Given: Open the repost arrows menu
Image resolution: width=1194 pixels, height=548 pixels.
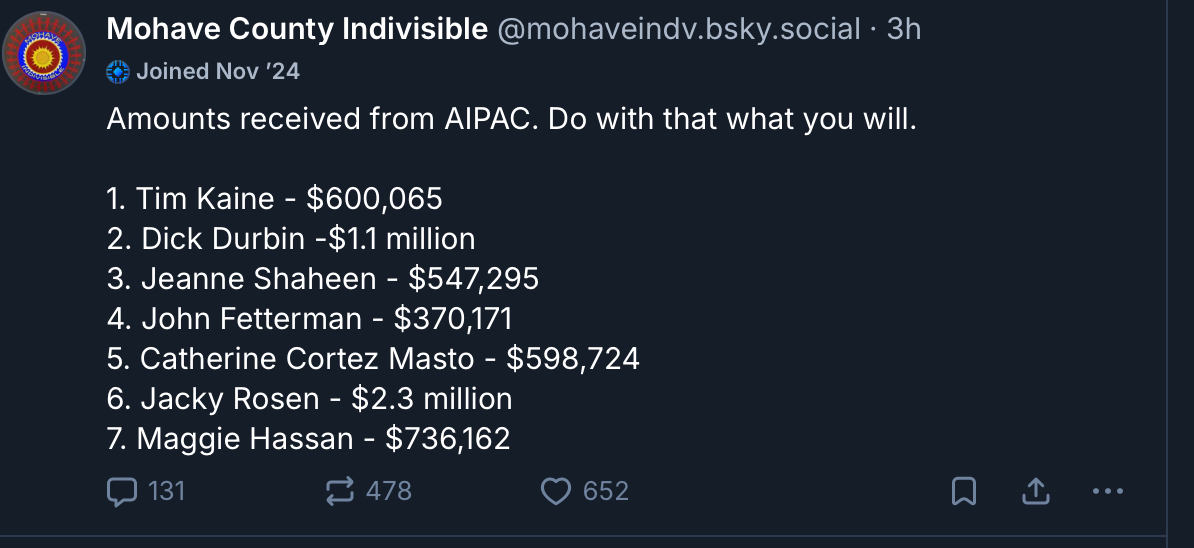Looking at the screenshot, I should coord(340,491).
